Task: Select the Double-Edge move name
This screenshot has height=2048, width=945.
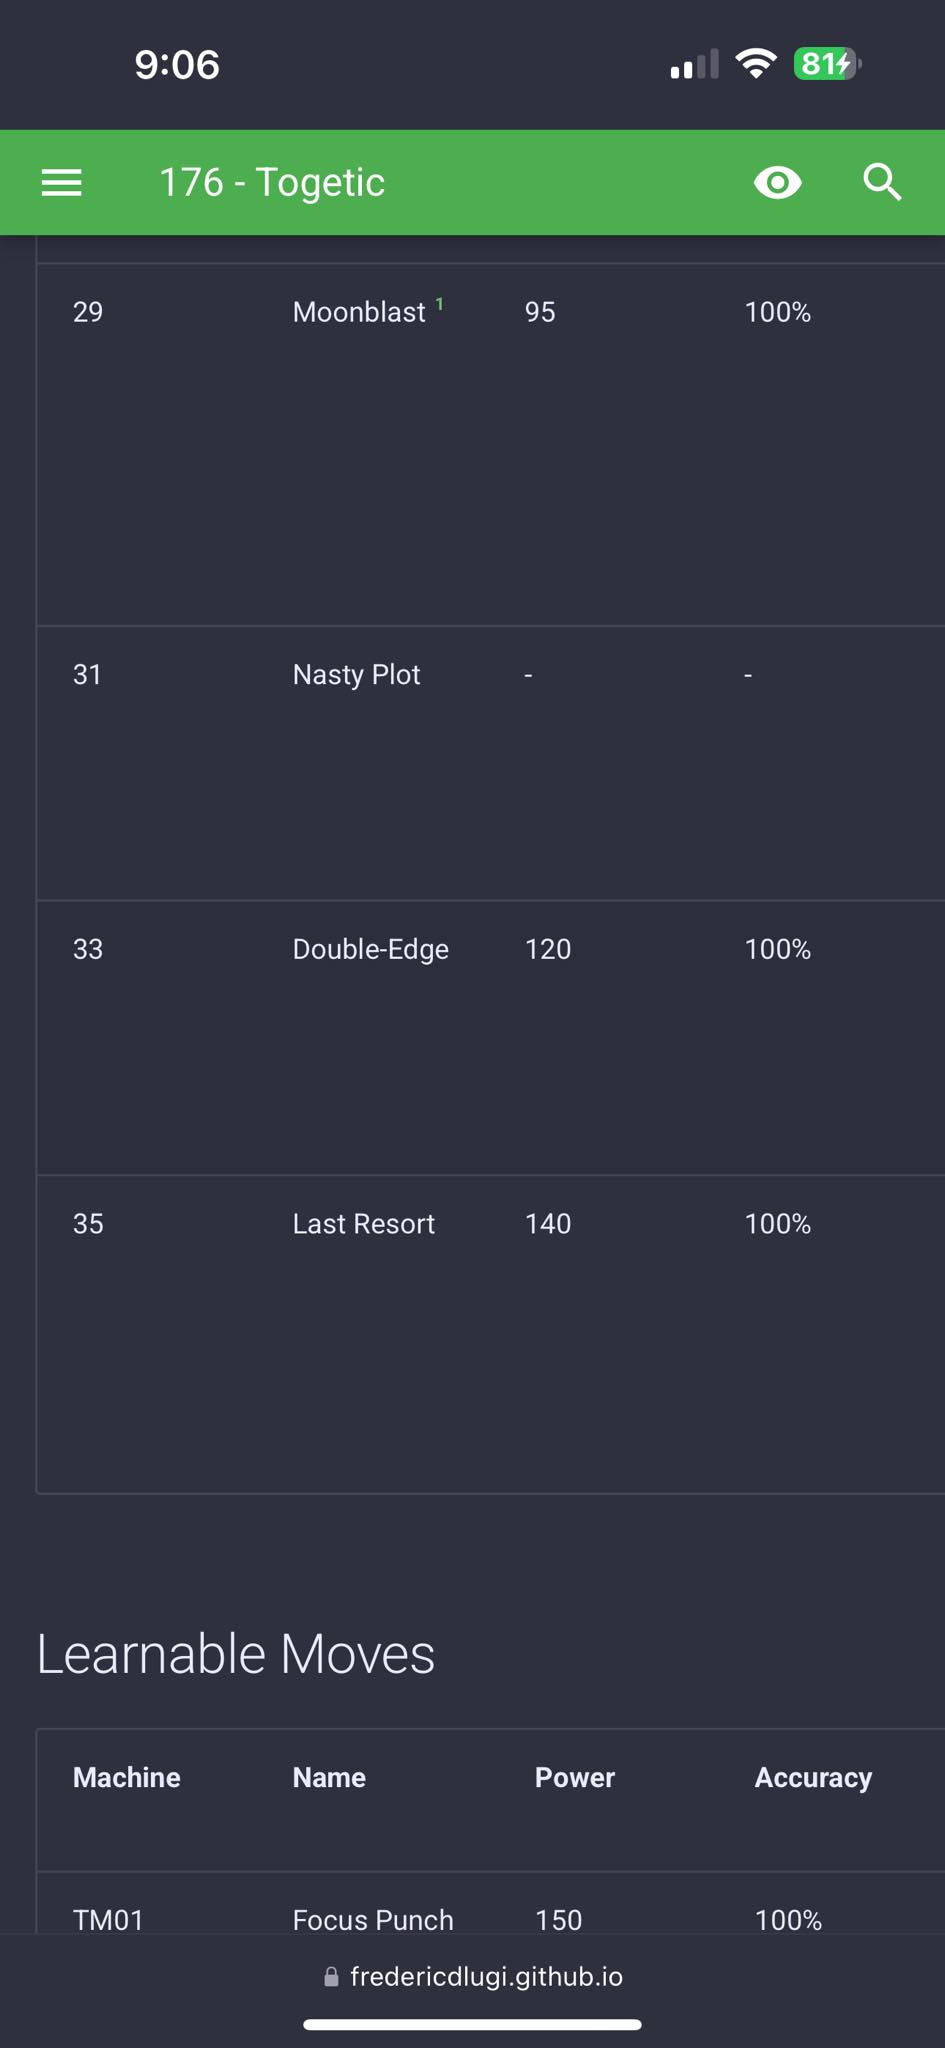Action: 371,949
